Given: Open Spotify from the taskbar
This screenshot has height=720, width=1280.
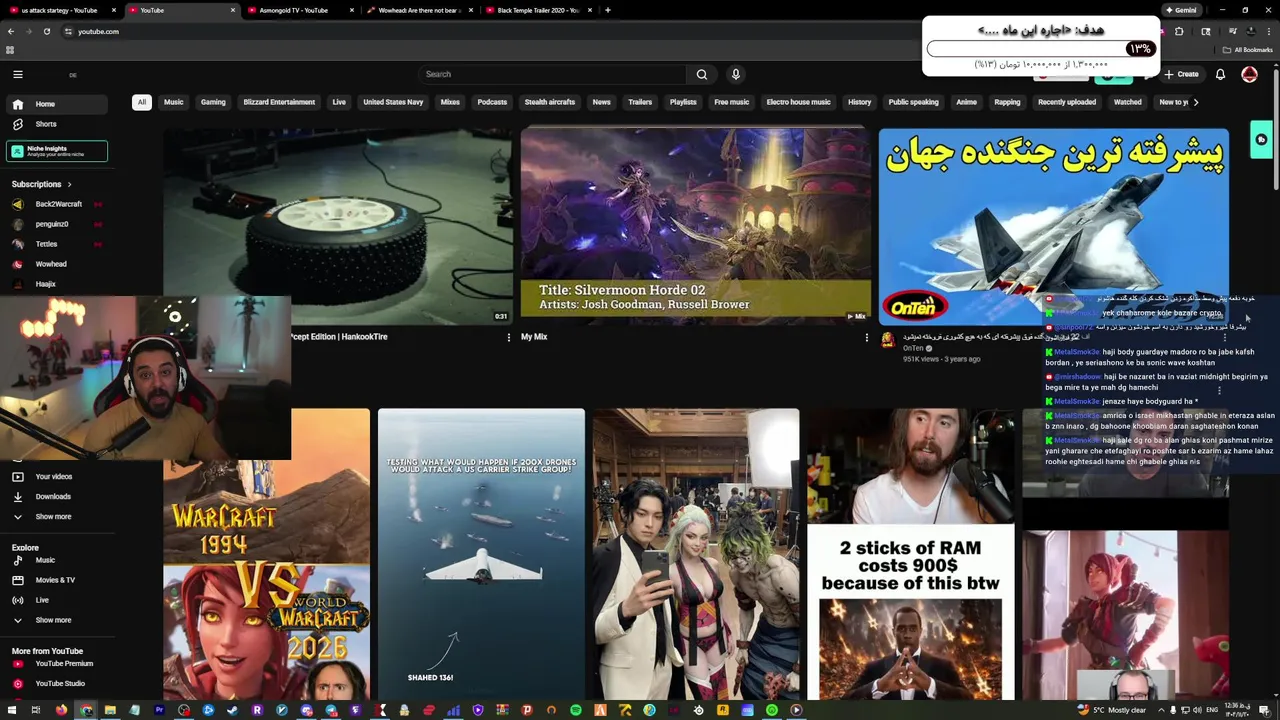Looking at the screenshot, I should [x=576, y=710].
